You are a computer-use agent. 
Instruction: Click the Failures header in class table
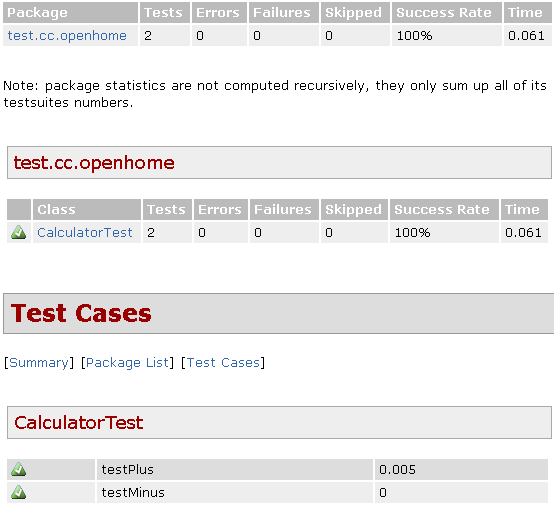point(283,210)
